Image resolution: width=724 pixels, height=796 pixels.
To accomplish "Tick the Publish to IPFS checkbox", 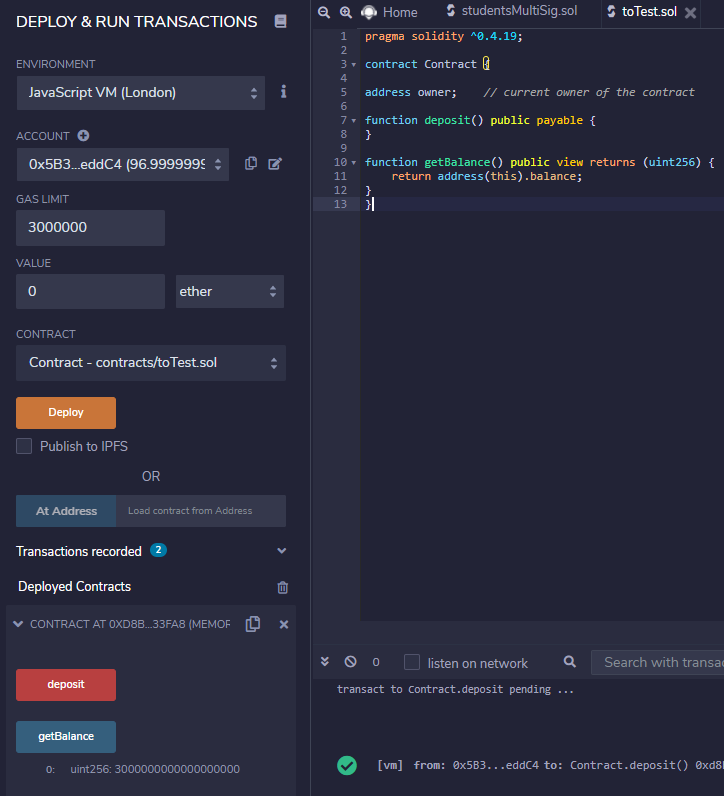I will (x=24, y=446).
